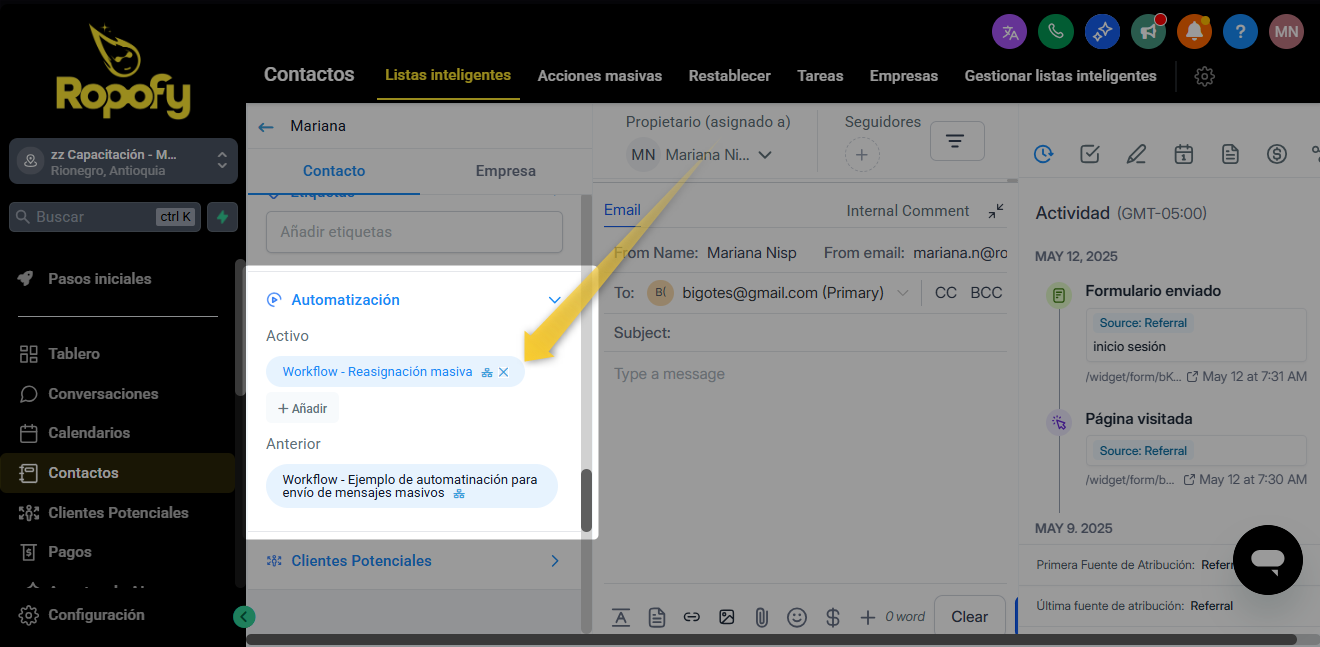Expand the Clientes Potenciales section
Screen dimensions: 1320x647
[x=554, y=561]
